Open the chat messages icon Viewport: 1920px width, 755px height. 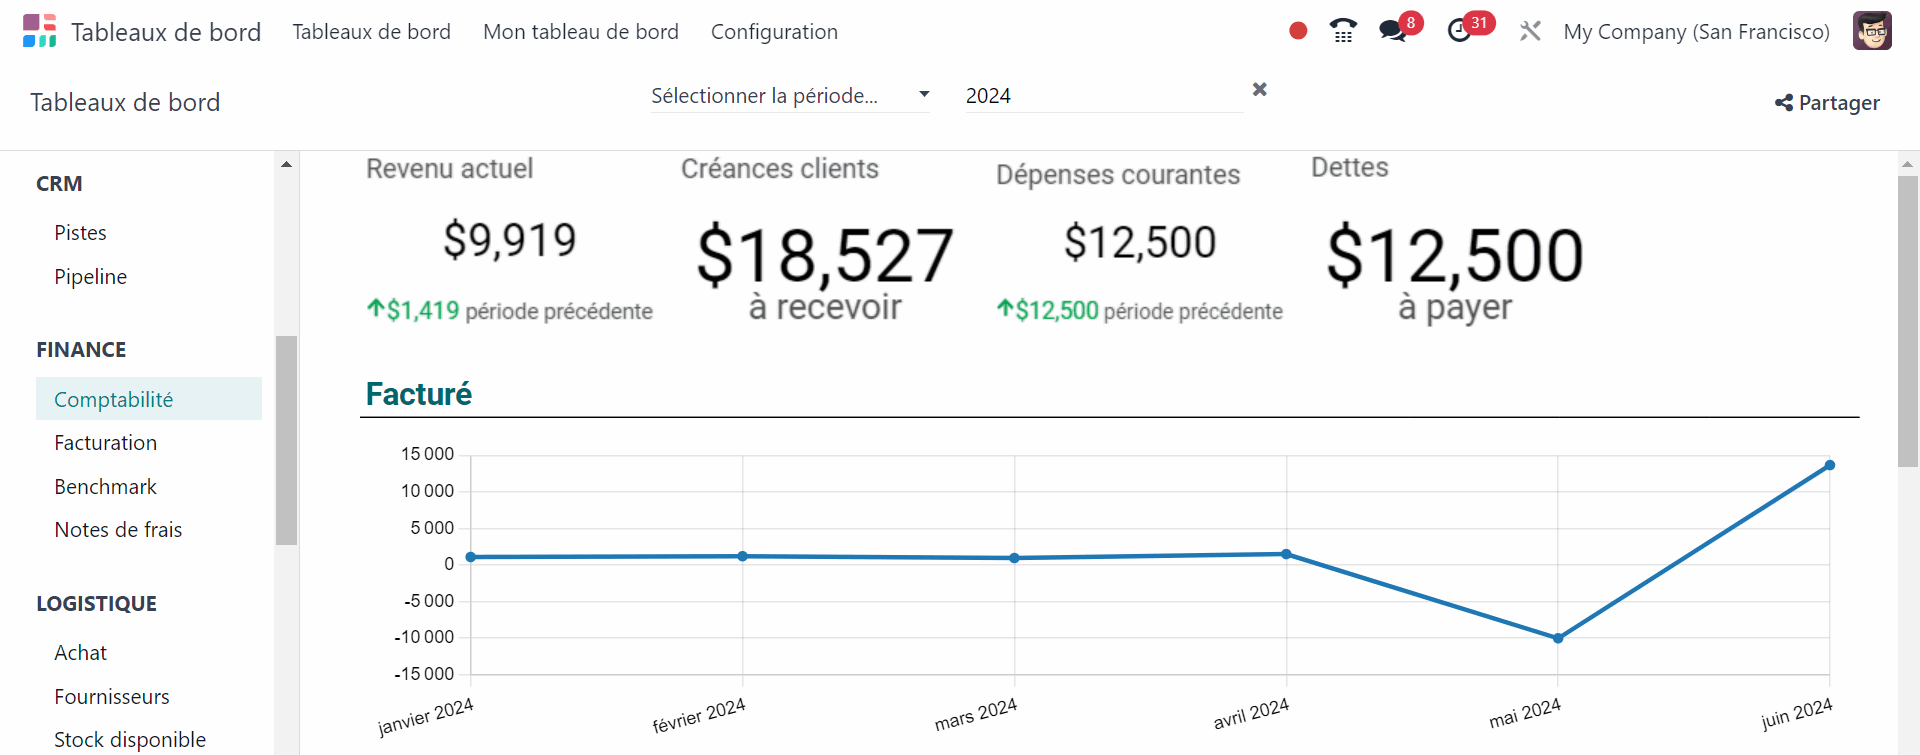[x=1392, y=31]
